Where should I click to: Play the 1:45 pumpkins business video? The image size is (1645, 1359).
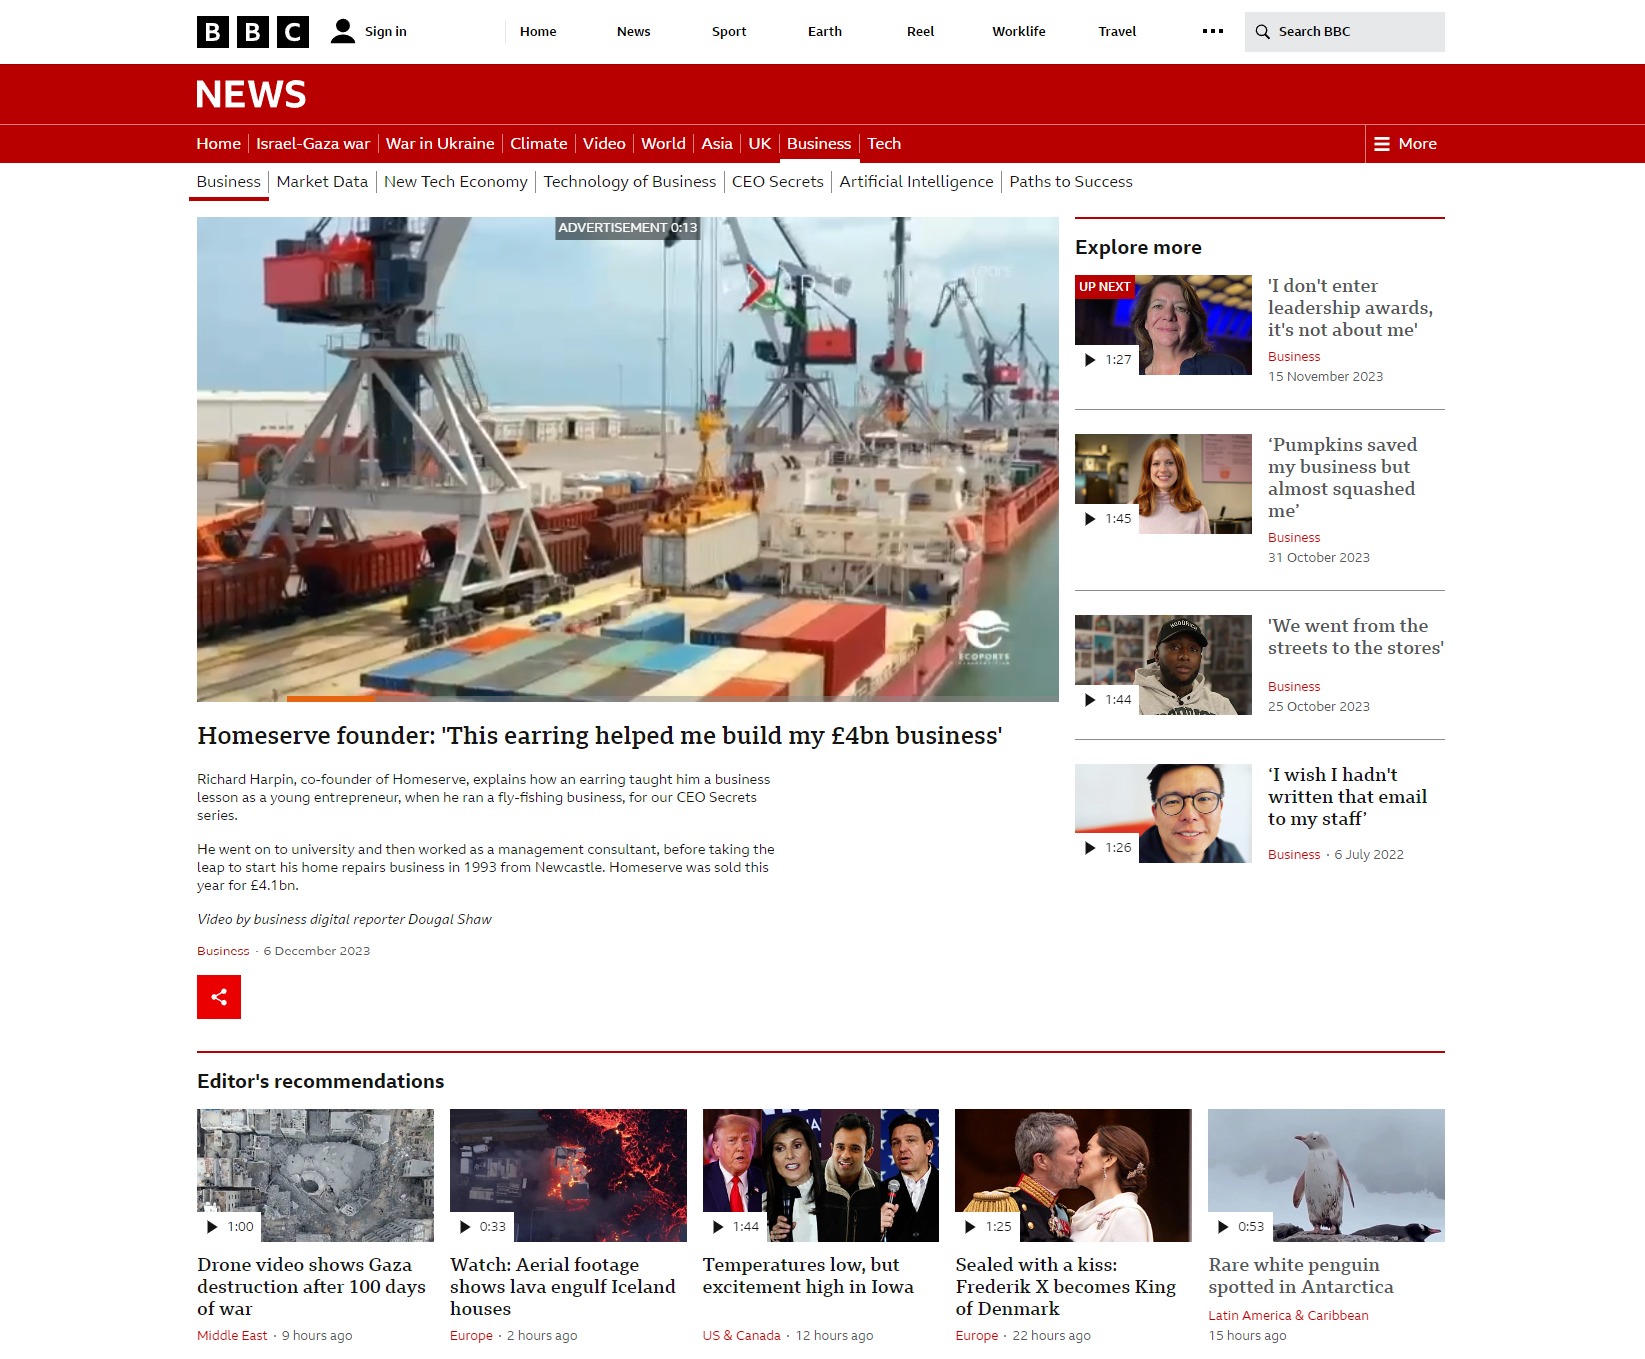(x=1162, y=484)
